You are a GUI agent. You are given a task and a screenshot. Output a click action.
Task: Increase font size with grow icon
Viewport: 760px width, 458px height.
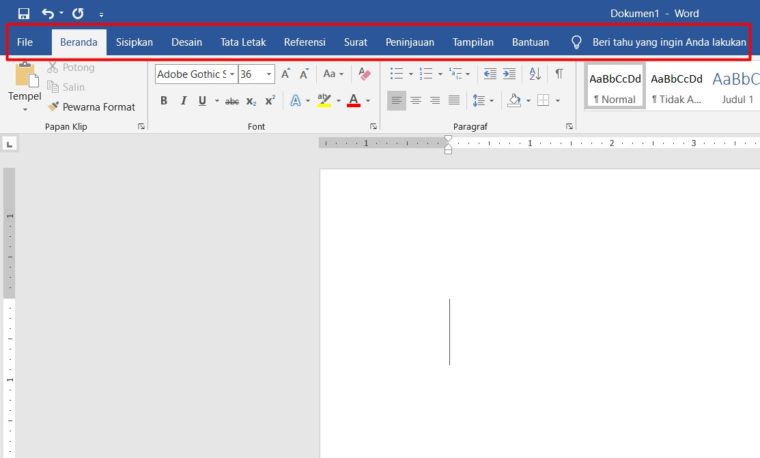point(285,74)
